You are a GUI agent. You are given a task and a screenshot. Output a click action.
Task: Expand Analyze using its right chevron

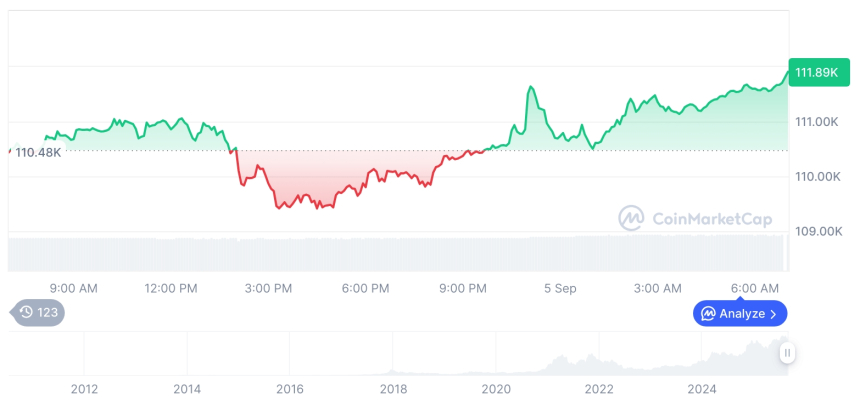(x=774, y=314)
